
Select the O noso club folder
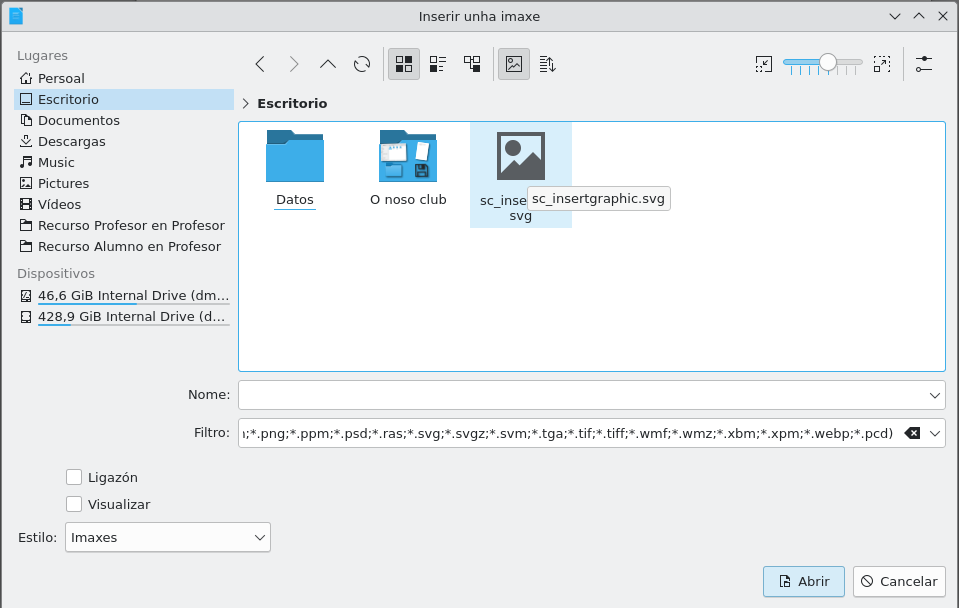click(408, 168)
